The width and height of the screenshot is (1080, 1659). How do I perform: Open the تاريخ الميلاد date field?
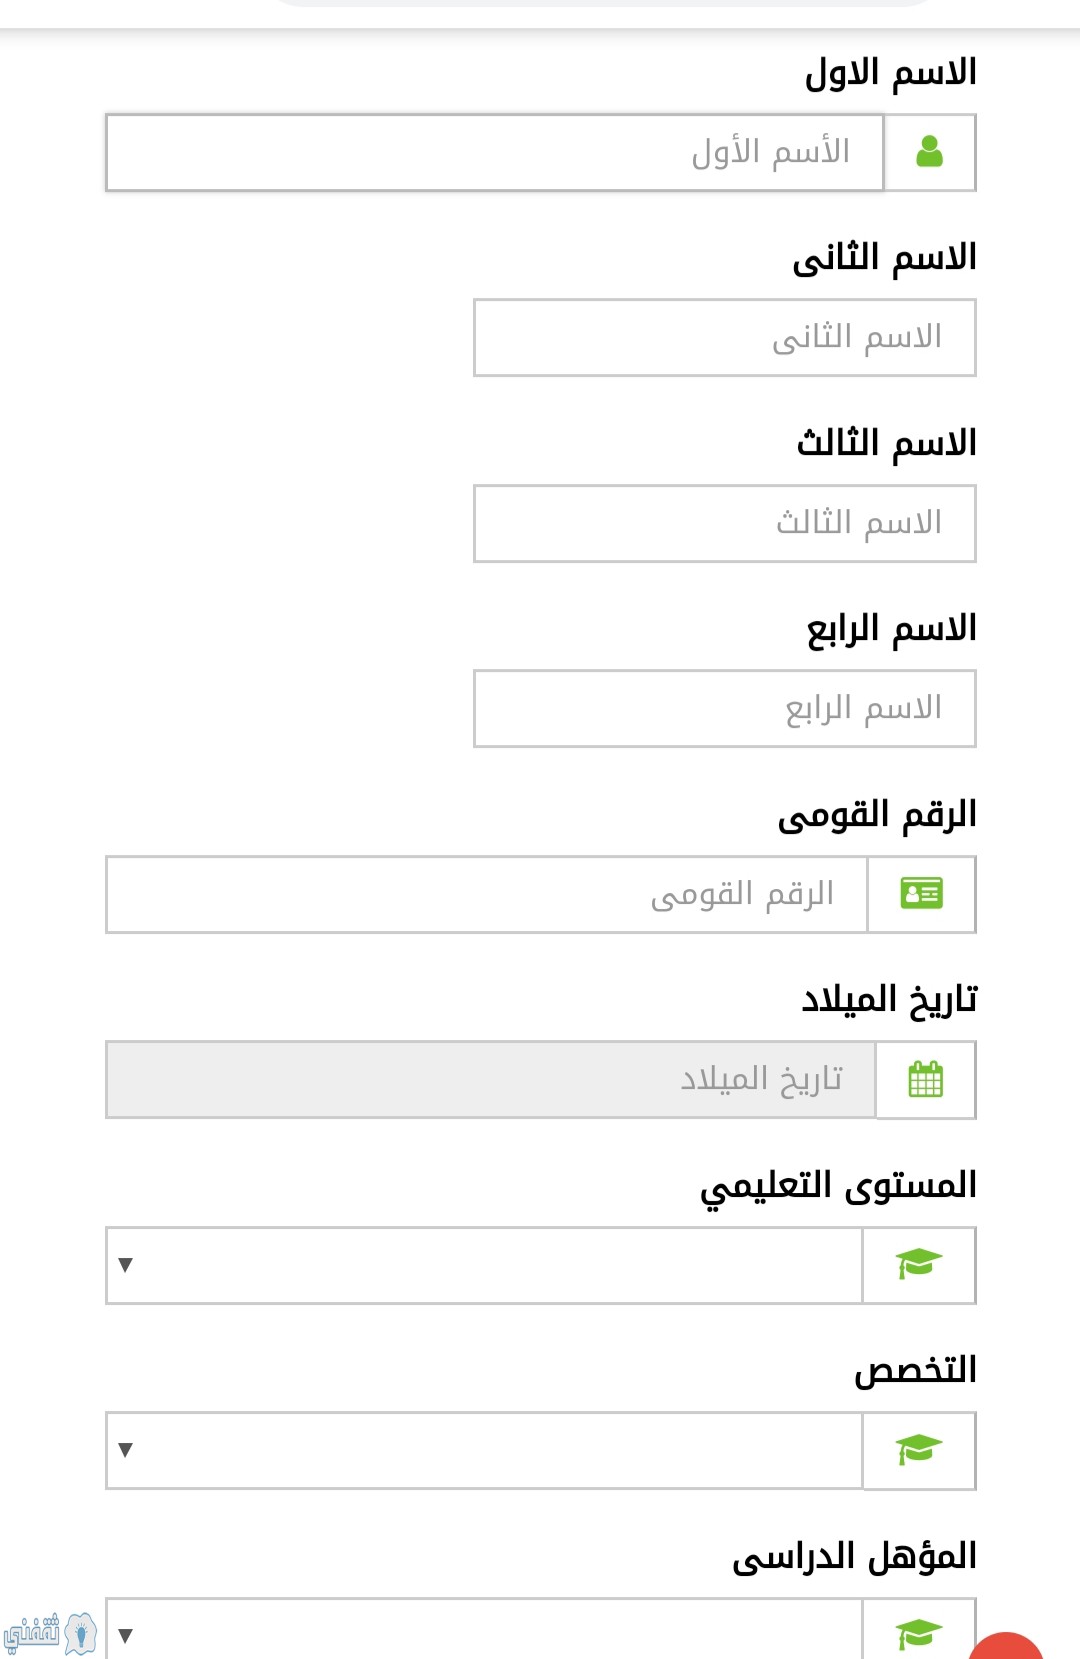[x=491, y=1080]
